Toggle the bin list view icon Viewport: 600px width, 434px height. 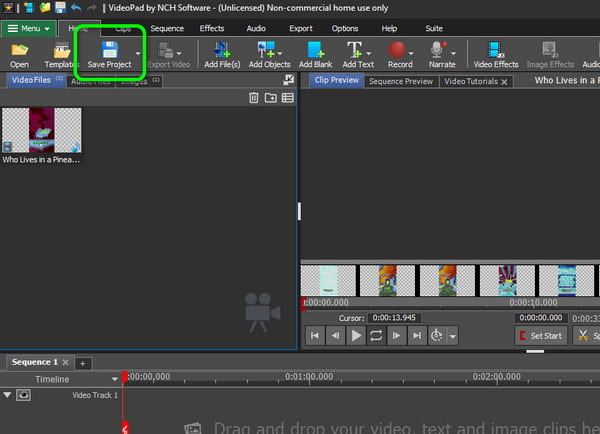pyautogui.click(x=288, y=98)
